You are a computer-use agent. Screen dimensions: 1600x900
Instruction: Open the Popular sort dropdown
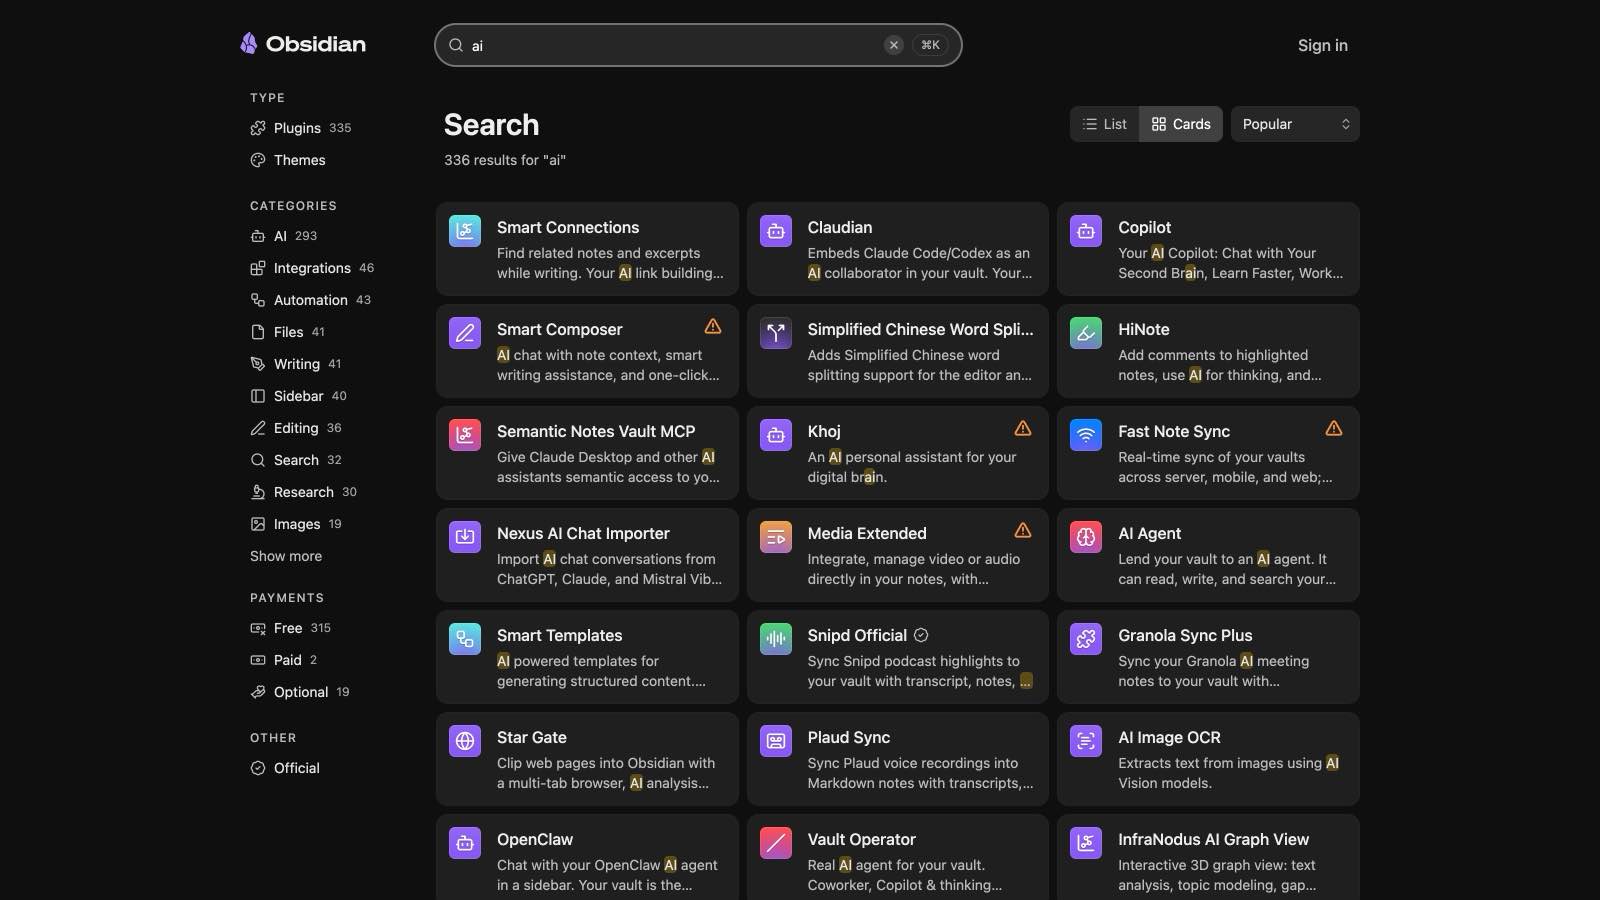click(1295, 124)
